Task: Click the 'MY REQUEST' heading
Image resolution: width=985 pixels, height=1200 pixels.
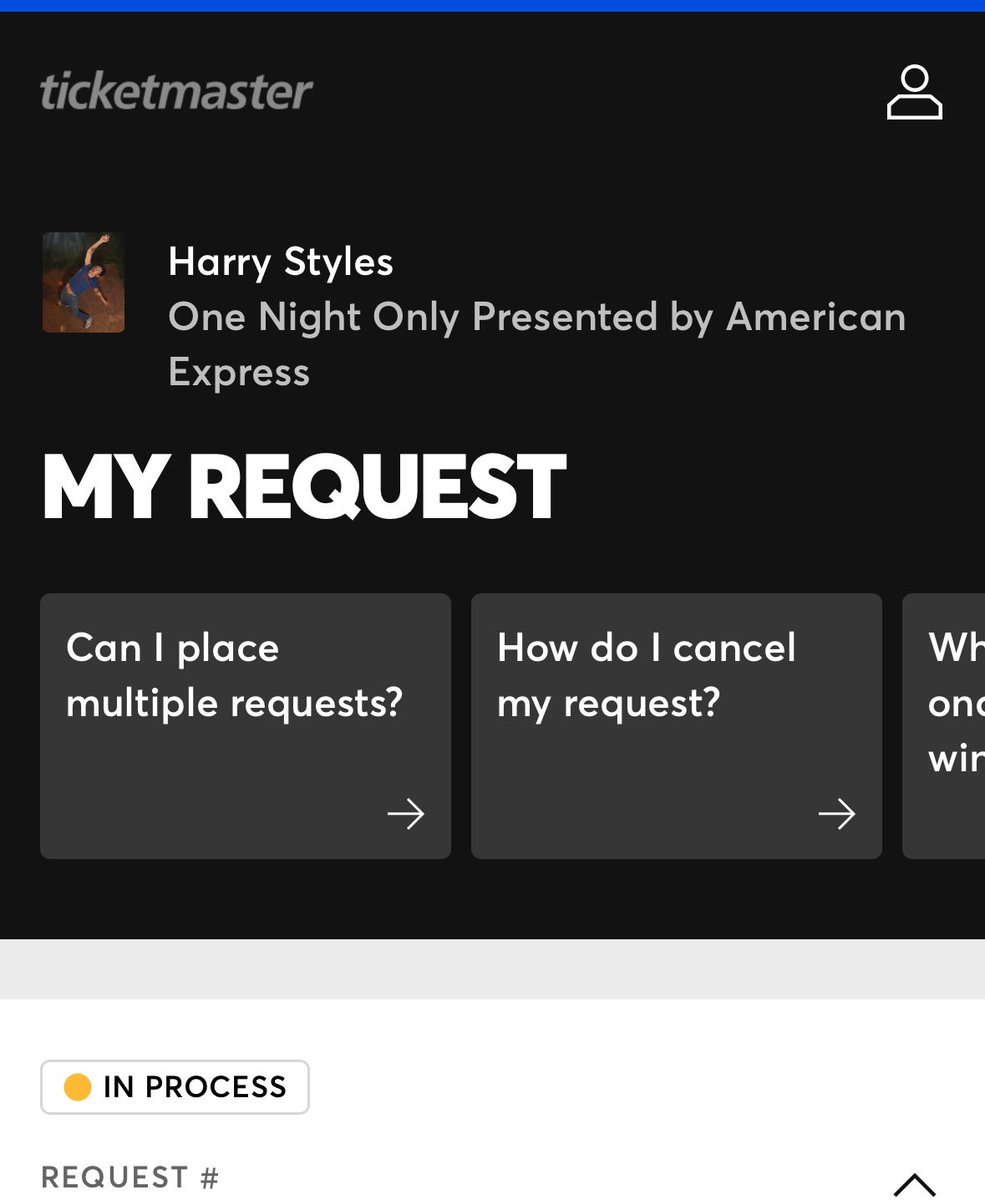Action: [x=304, y=487]
